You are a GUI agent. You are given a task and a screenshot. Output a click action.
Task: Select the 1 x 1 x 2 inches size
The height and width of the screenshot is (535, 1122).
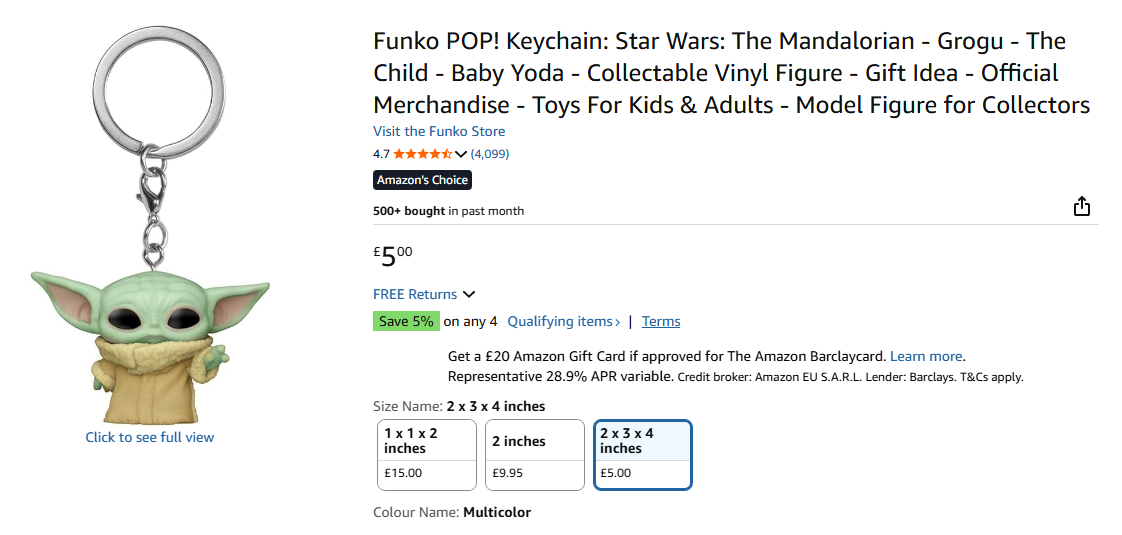pos(427,455)
